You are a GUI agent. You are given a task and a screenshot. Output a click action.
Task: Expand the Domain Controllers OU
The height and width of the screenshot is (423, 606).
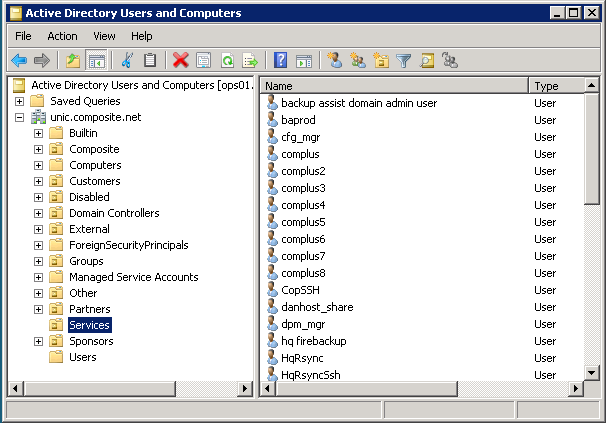coord(38,213)
